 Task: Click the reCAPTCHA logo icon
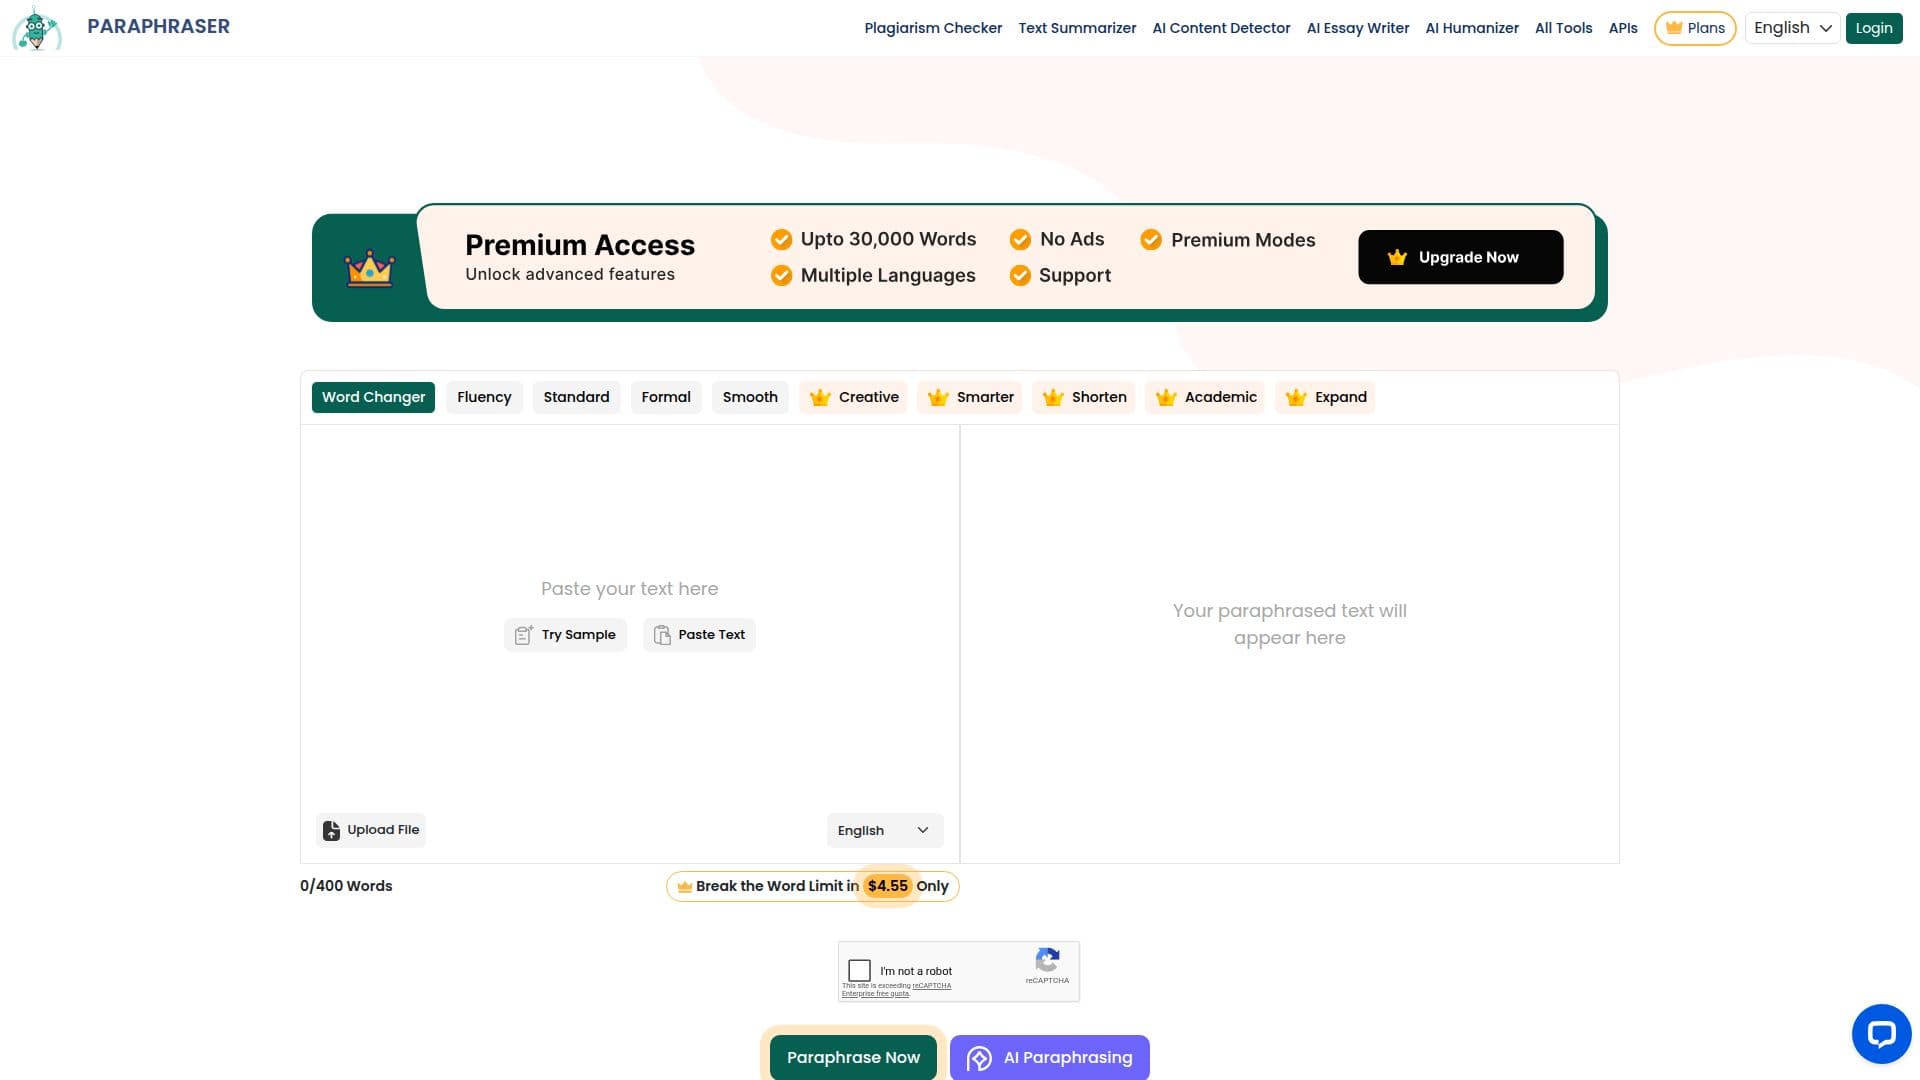[1047, 960]
